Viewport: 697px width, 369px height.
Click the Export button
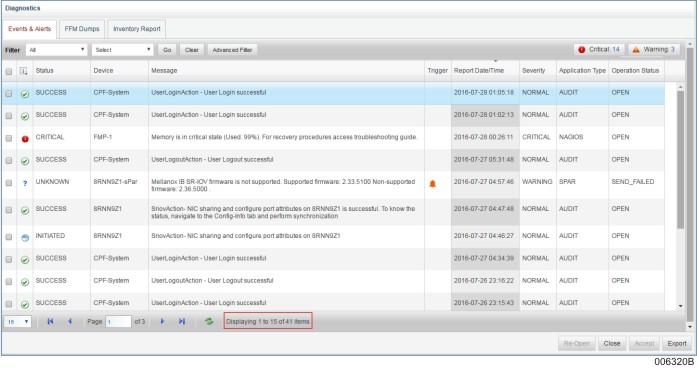[x=677, y=343]
